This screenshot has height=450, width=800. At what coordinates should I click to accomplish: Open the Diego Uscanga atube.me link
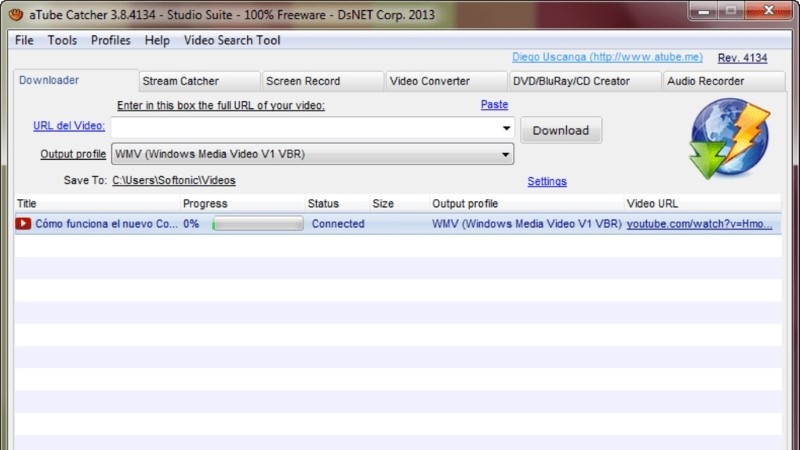coord(607,57)
